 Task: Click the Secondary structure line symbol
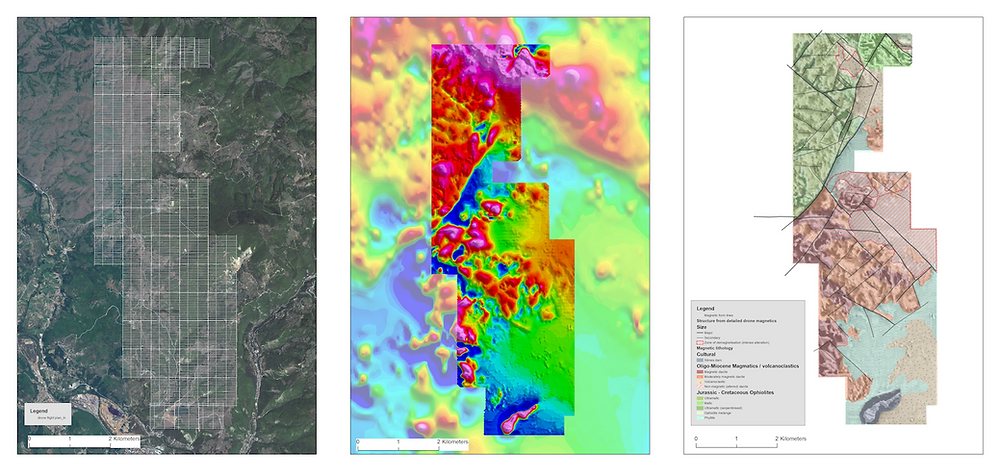click(700, 338)
